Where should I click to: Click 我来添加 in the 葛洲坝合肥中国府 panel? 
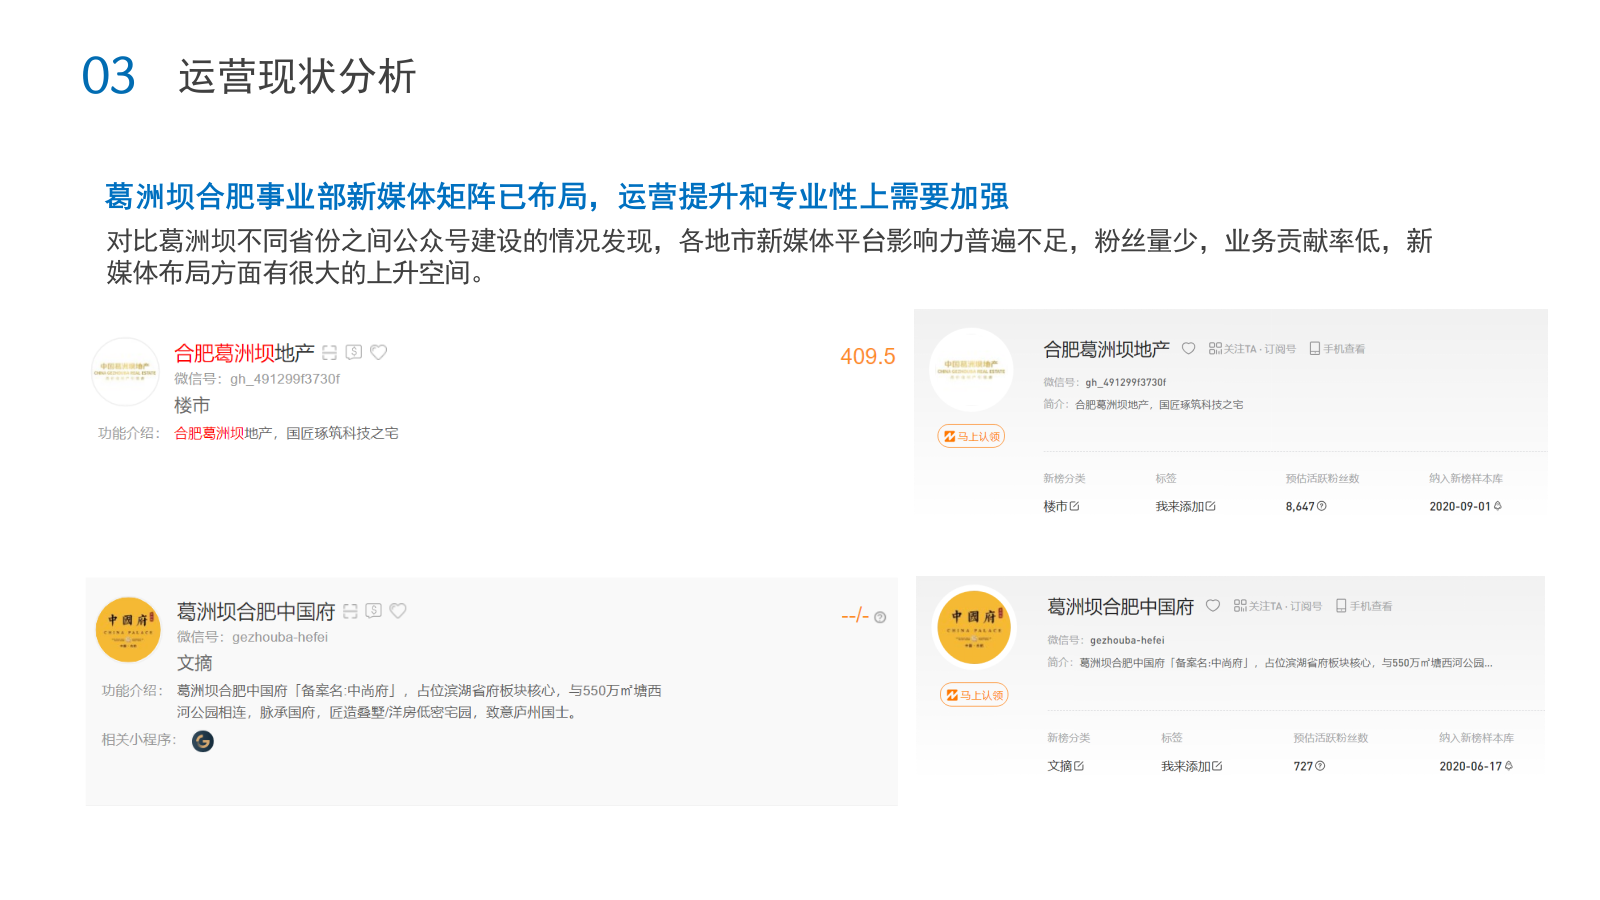pyautogui.click(x=1191, y=766)
